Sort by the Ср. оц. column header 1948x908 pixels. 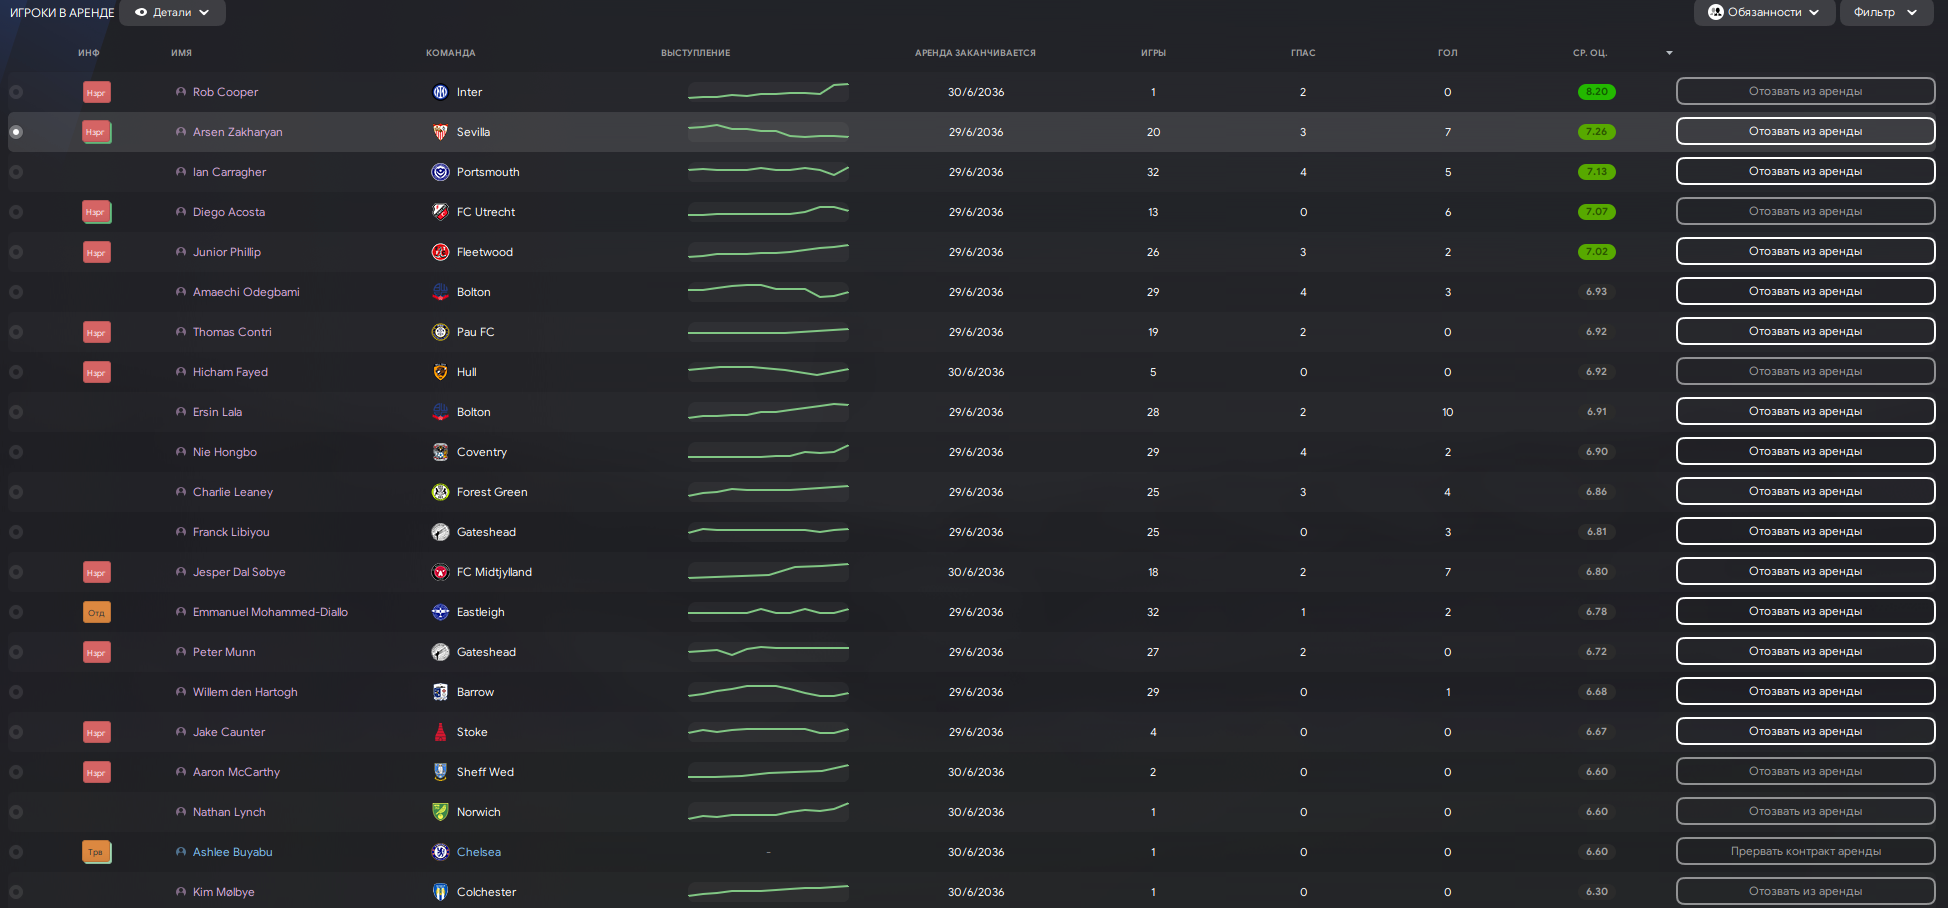tap(1590, 53)
